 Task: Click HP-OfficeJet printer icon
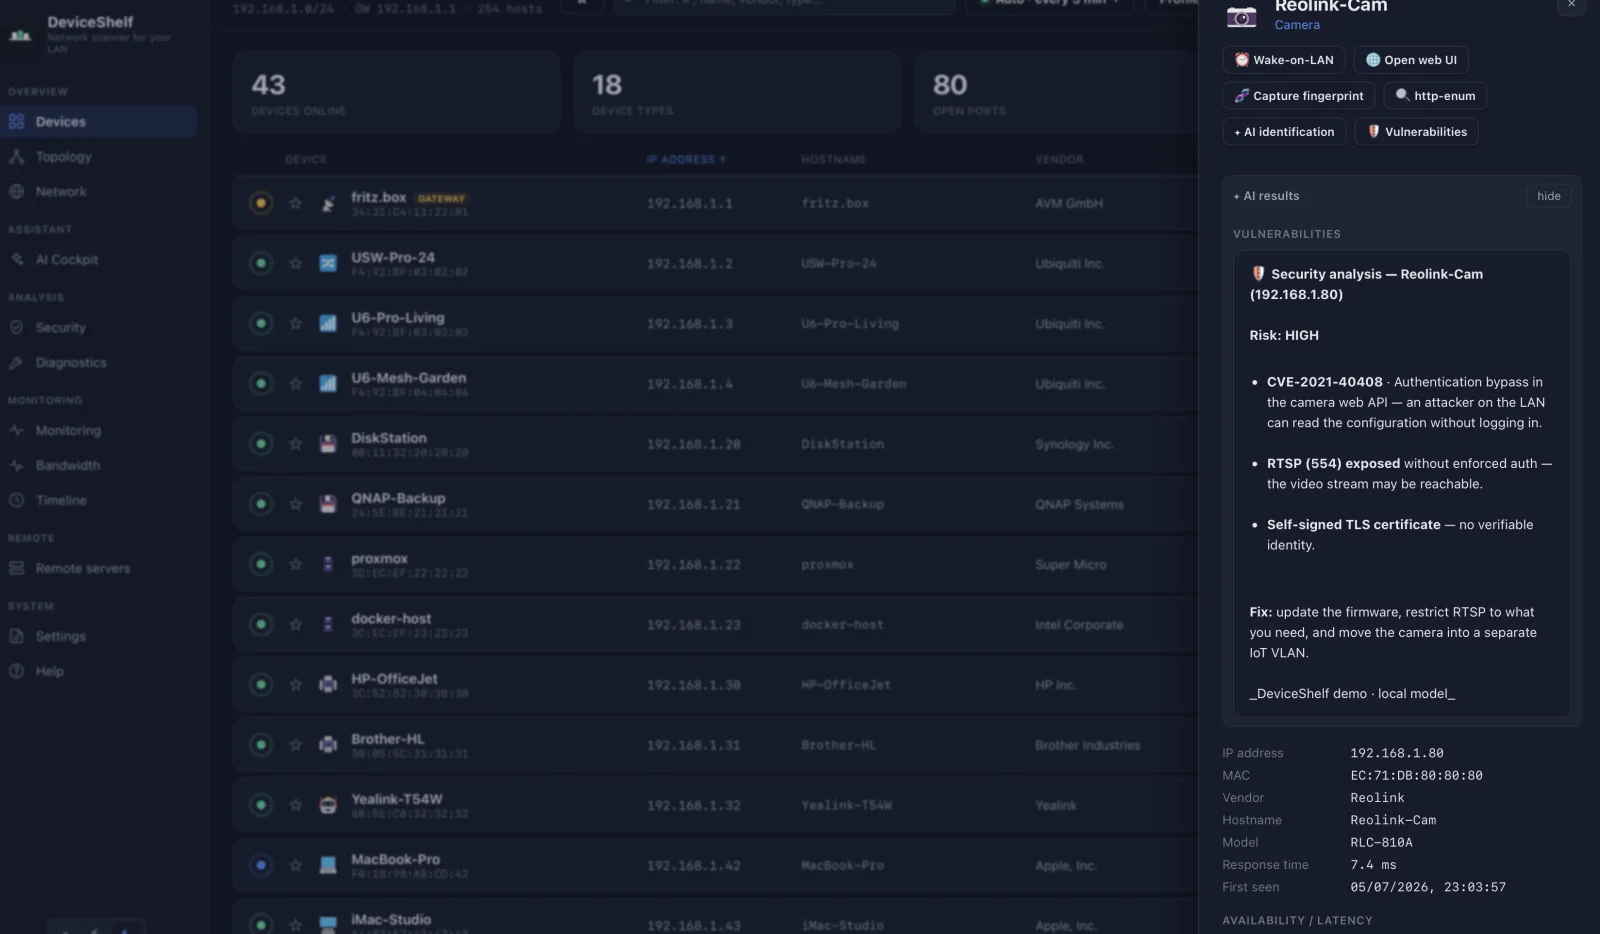pos(328,685)
